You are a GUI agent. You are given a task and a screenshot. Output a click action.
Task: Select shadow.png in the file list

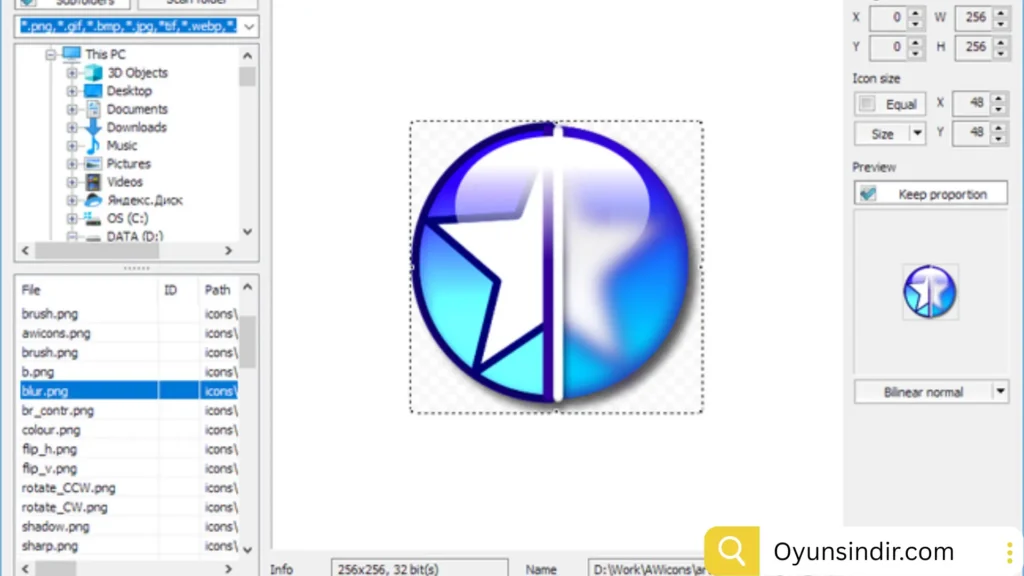(56, 526)
